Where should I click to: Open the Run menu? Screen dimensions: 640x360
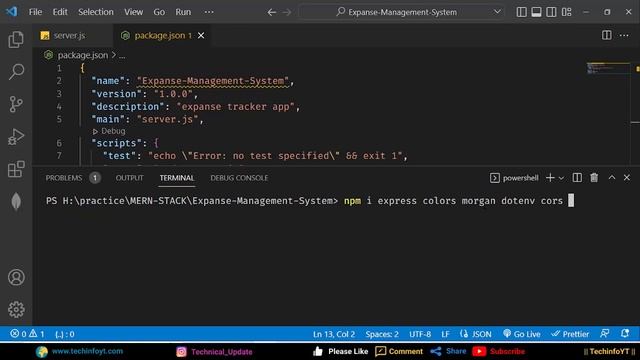[183, 12]
